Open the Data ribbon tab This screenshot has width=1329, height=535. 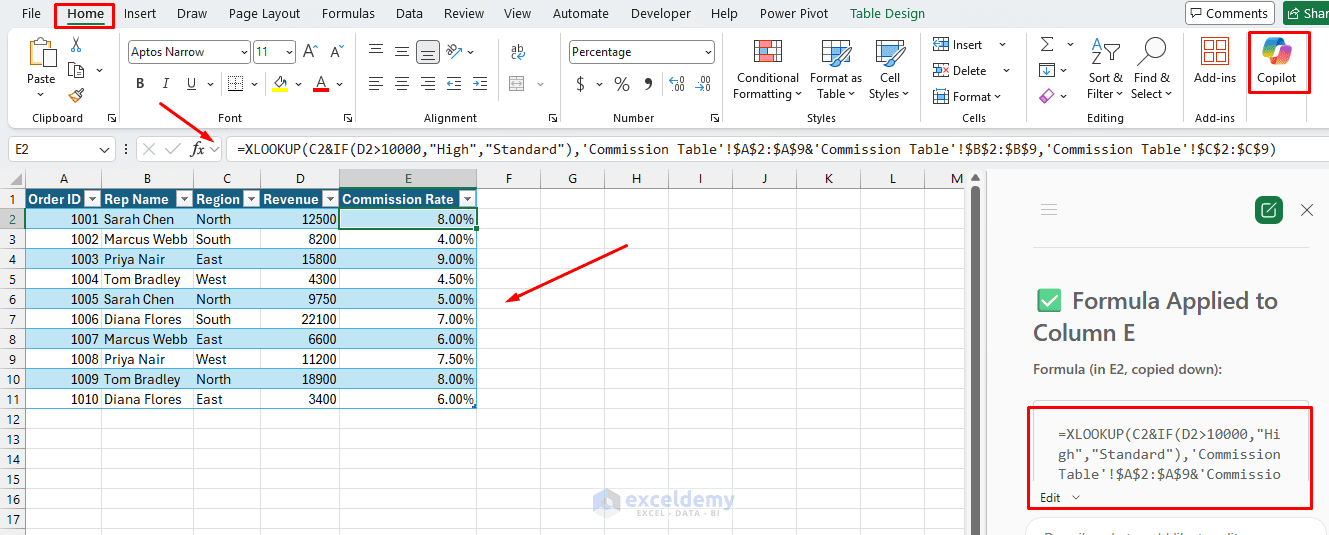tap(409, 14)
